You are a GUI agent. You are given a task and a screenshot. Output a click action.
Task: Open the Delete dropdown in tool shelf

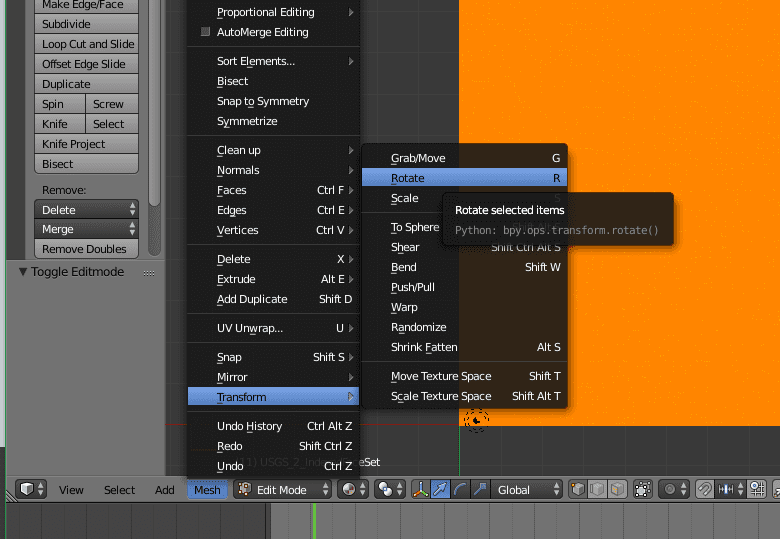[x=87, y=209]
